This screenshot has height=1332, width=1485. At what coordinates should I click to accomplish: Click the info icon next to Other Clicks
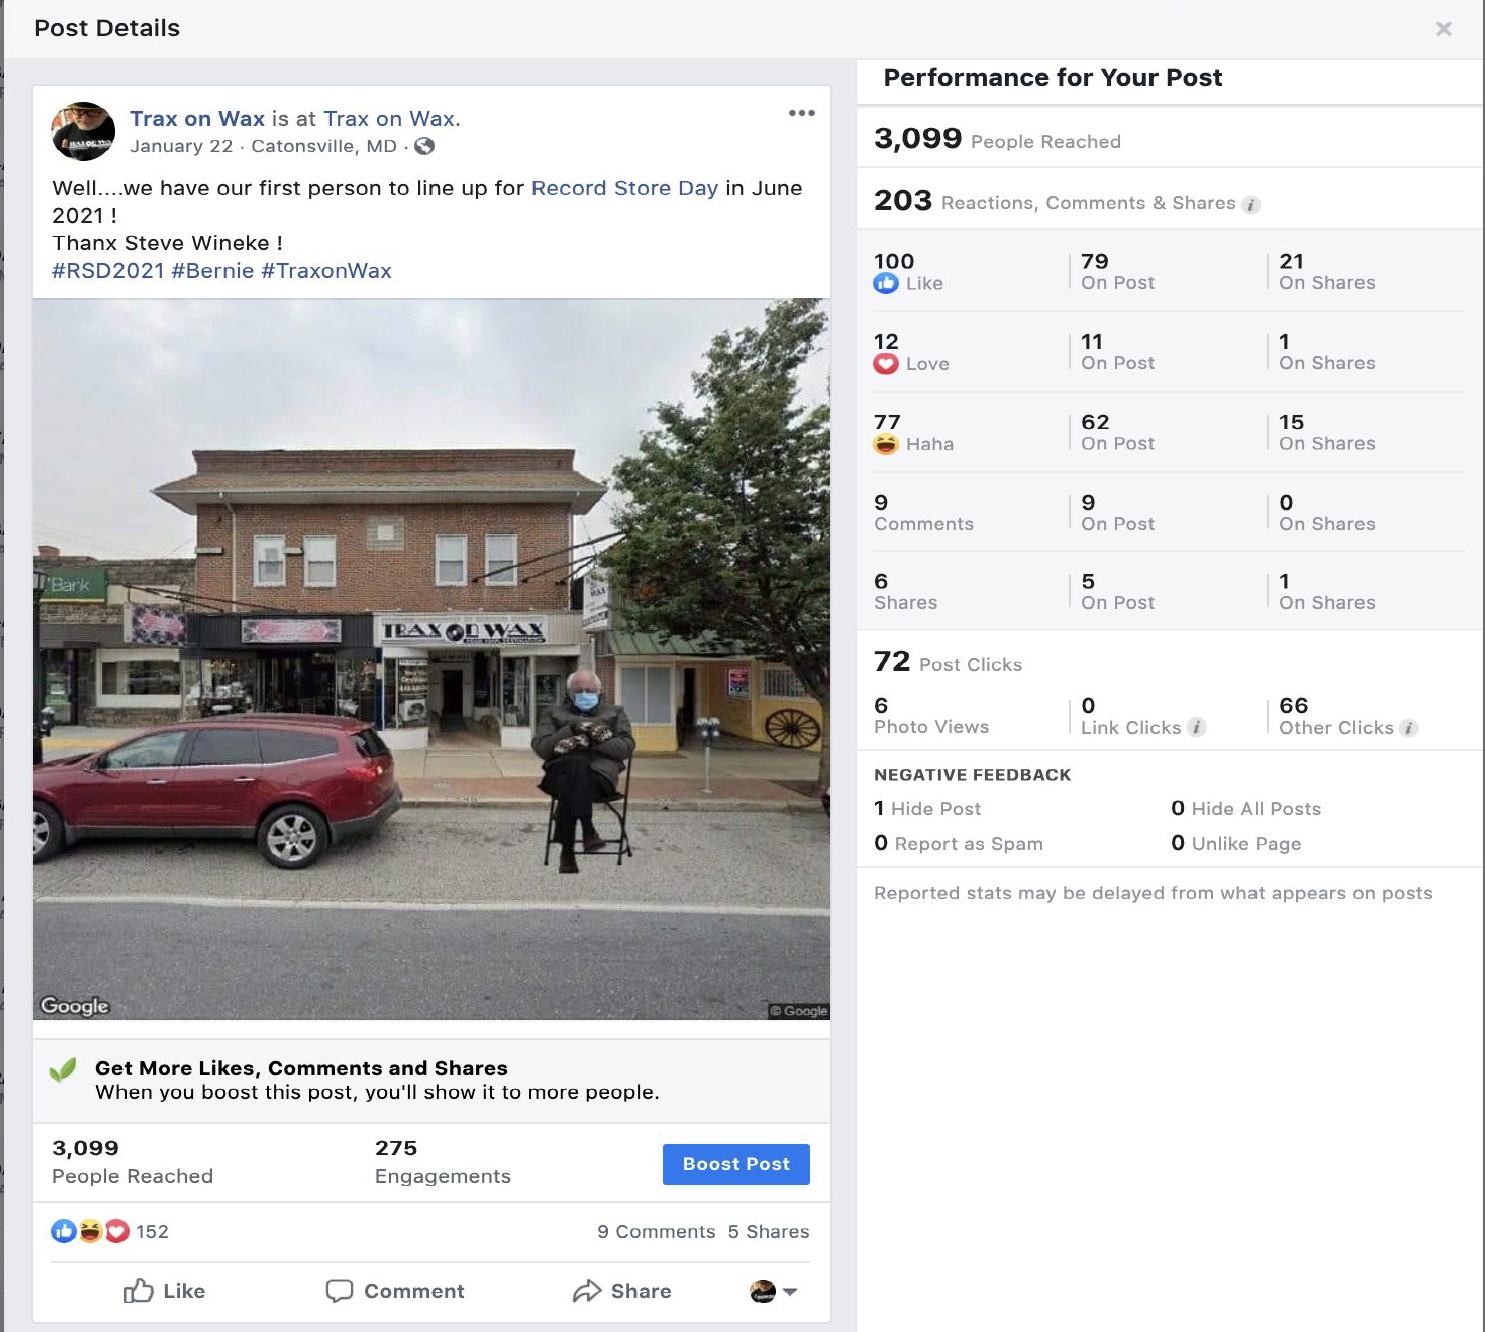[x=1408, y=728]
